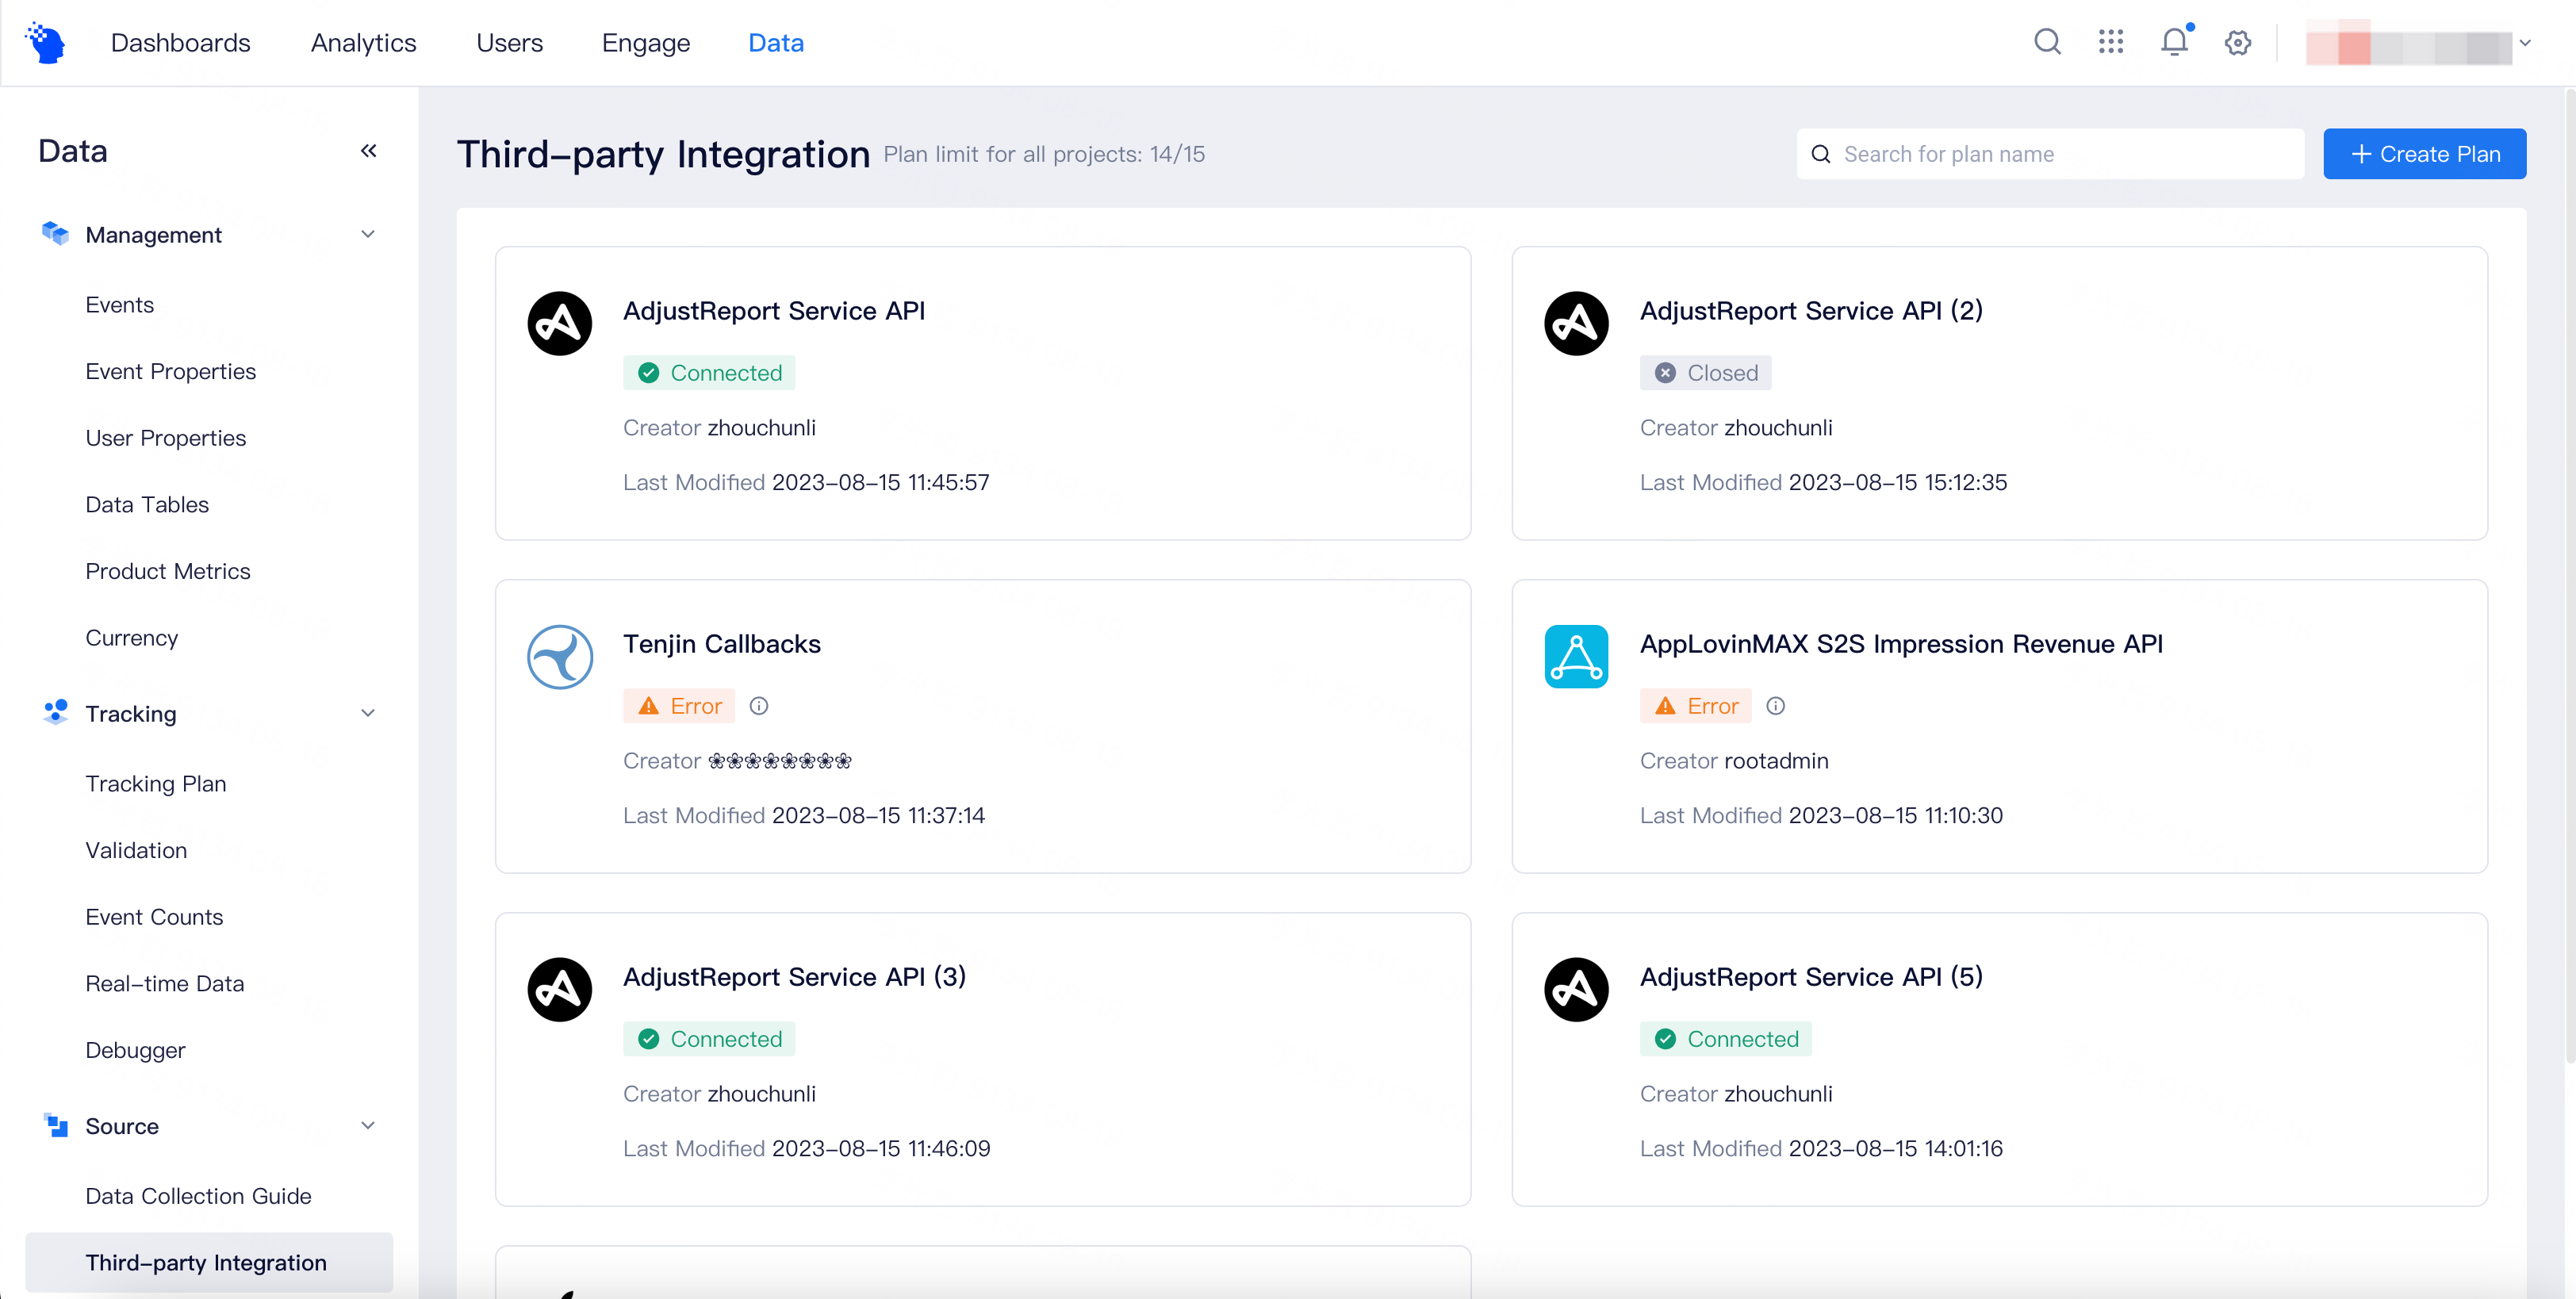Collapse the Management section in the sidebar
2576x1299 pixels.
[x=368, y=233]
